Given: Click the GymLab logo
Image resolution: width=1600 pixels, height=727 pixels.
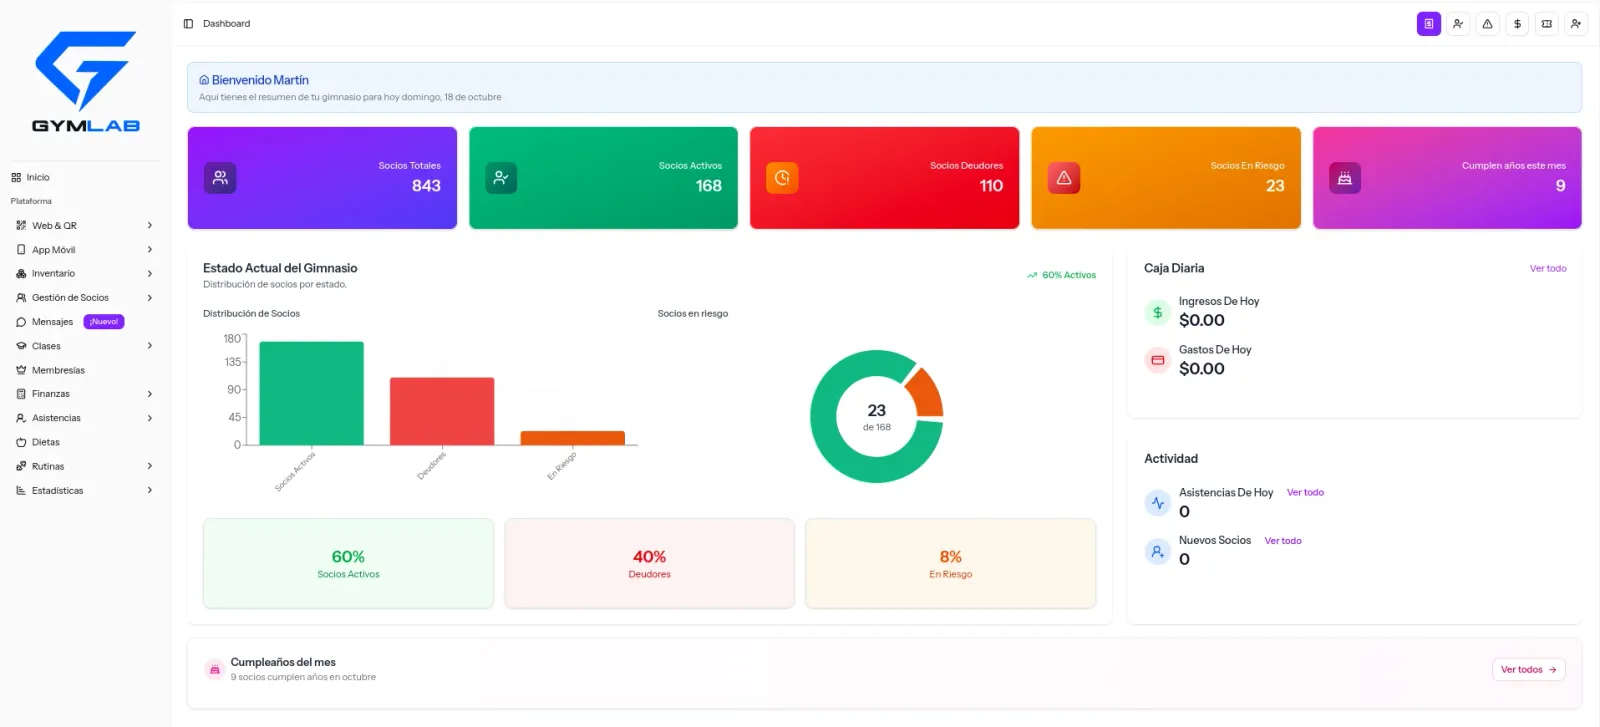Looking at the screenshot, I should (x=86, y=82).
